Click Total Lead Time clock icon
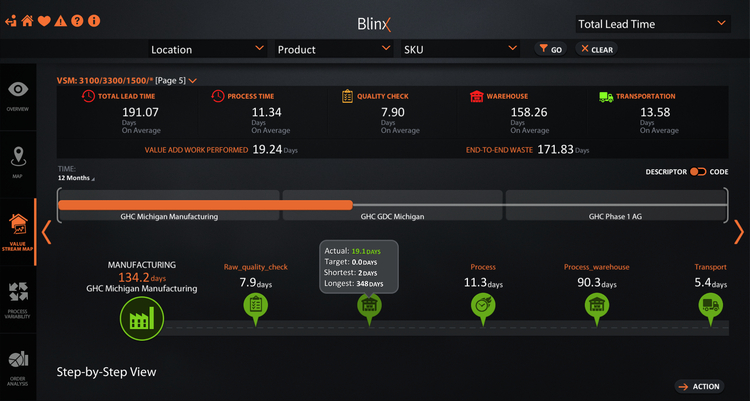The width and height of the screenshot is (750, 401). click(88, 96)
